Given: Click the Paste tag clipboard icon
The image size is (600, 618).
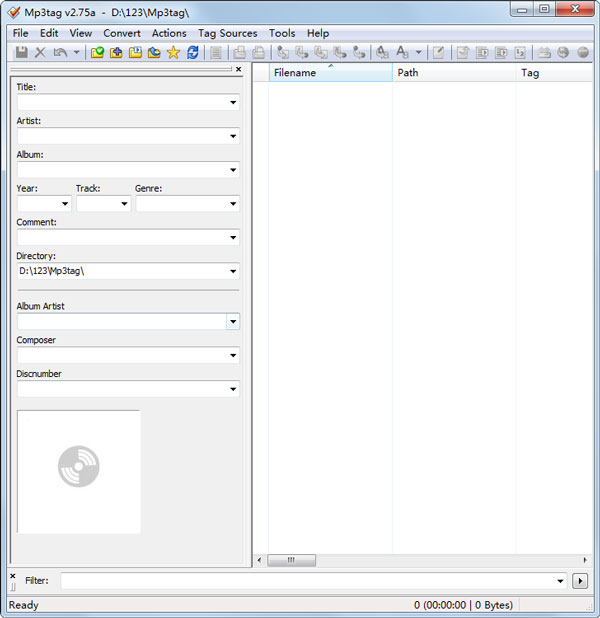Looking at the screenshot, I should click(x=258, y=52).
